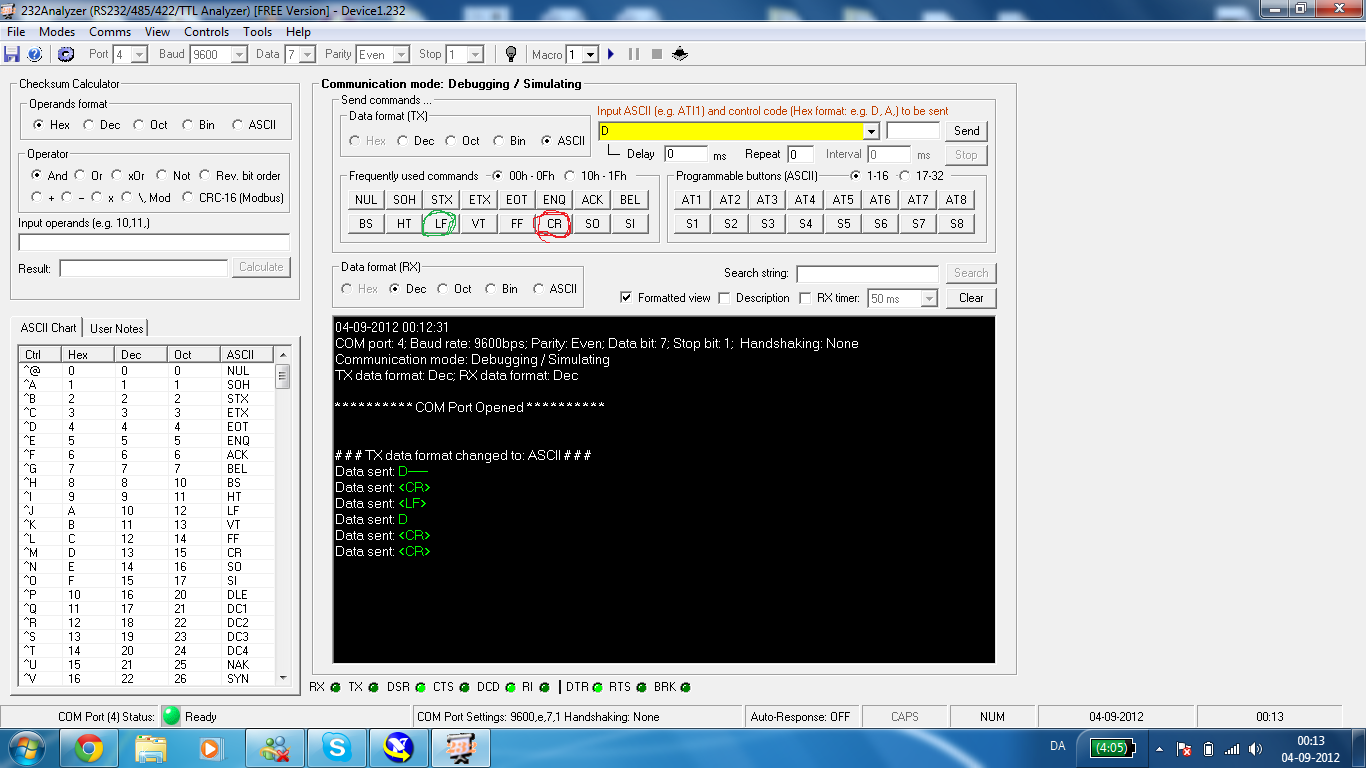Viewport: 1366px width, 768px height.
Task: Click the DSR indicator LED
Action: pyautogui.click(x=420, y=688)
